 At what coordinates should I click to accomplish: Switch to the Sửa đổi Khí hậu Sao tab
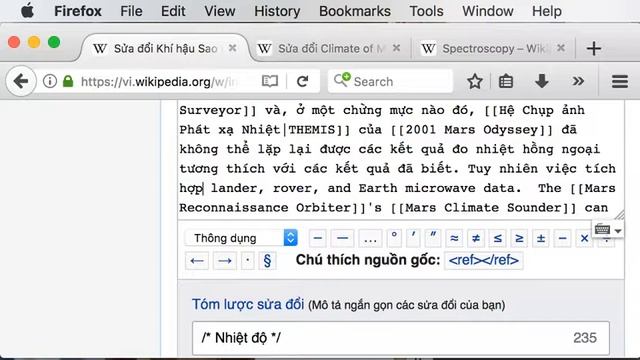coord(163,49)
